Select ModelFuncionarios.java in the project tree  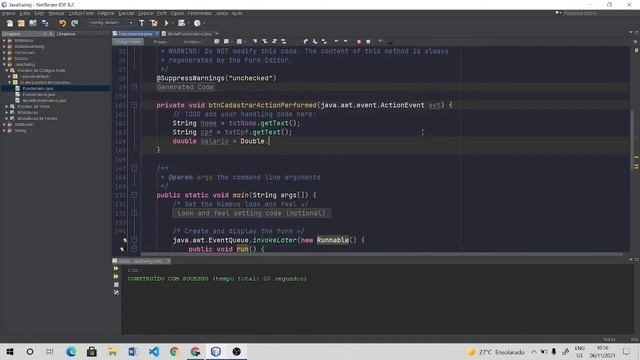[x=44, y=100]
